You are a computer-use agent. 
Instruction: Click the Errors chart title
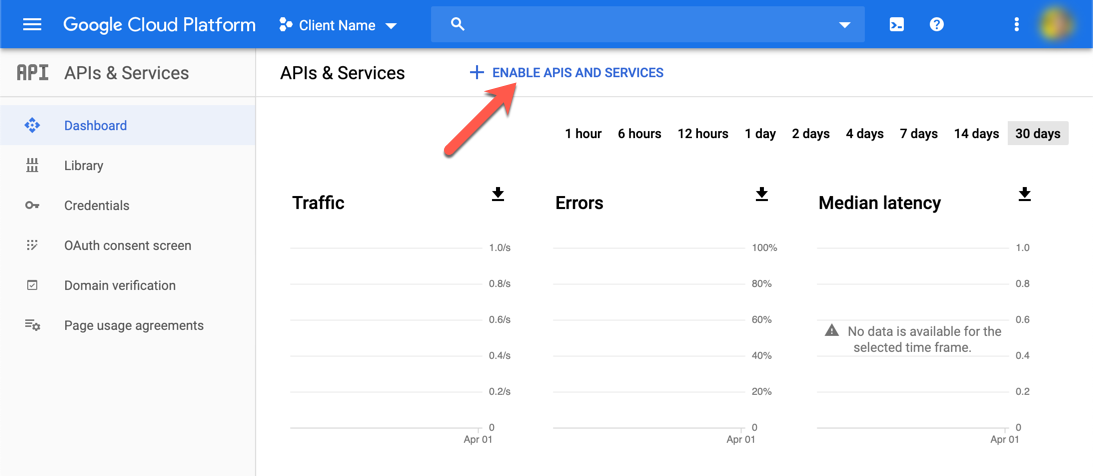pyautogui.click(x=579, y=203)
